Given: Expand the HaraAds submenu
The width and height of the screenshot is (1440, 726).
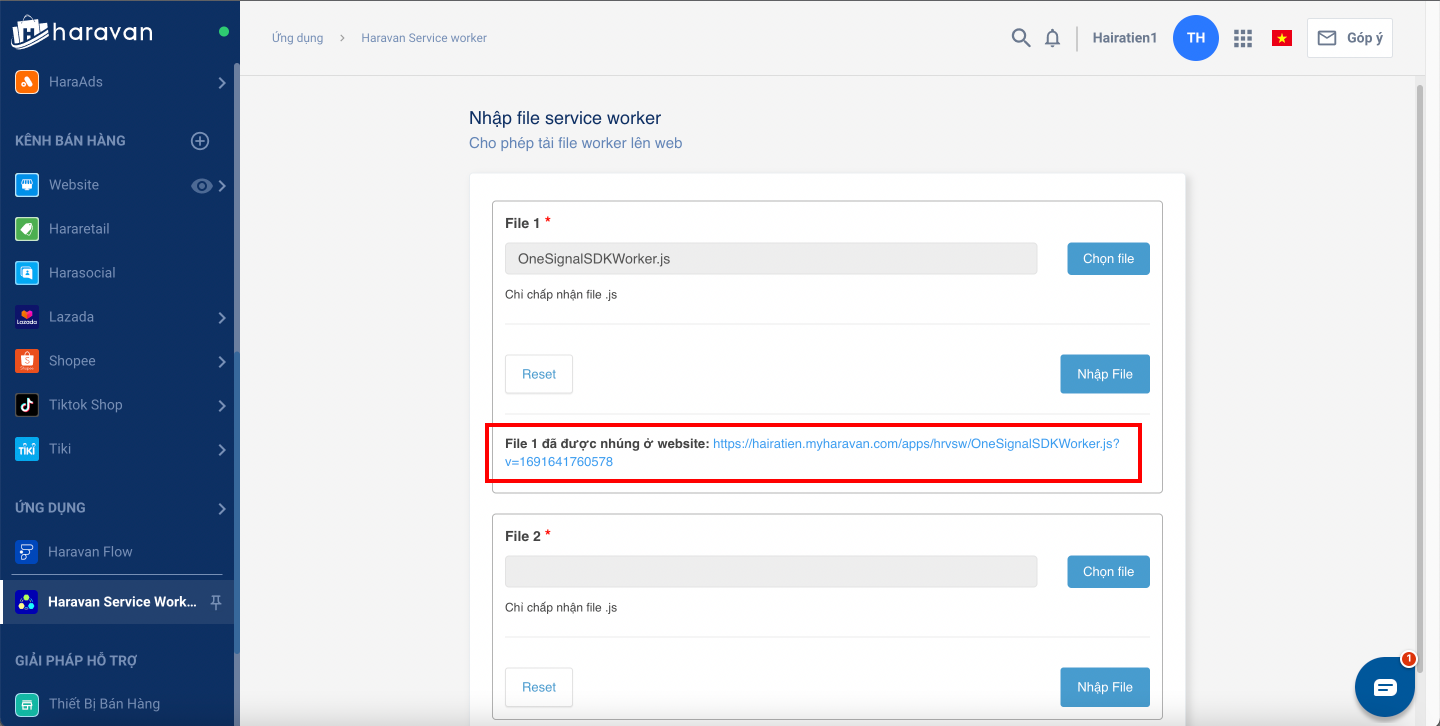Looking at the screenshot, I should pos(221,83).
